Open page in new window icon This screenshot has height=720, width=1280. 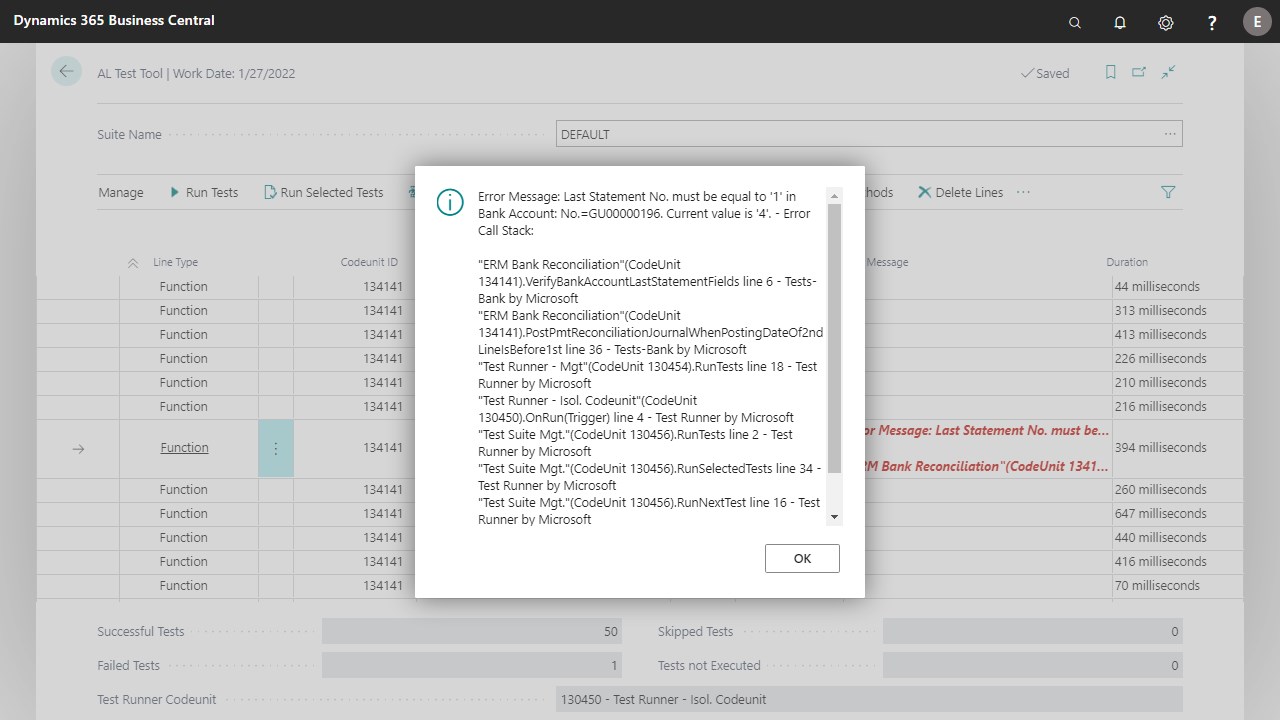1139,72
